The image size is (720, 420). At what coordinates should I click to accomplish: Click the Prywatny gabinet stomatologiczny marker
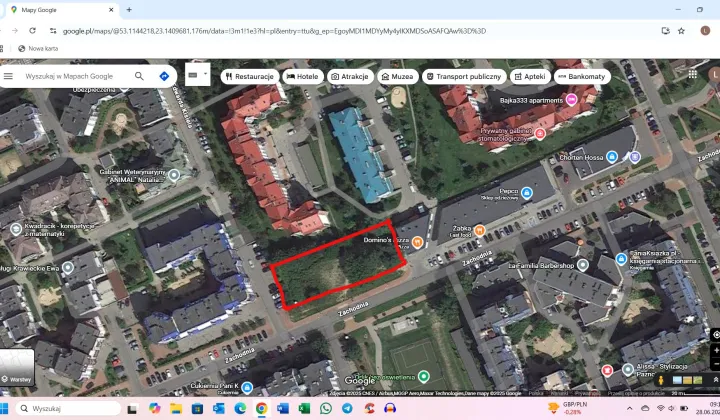[540, 134]
